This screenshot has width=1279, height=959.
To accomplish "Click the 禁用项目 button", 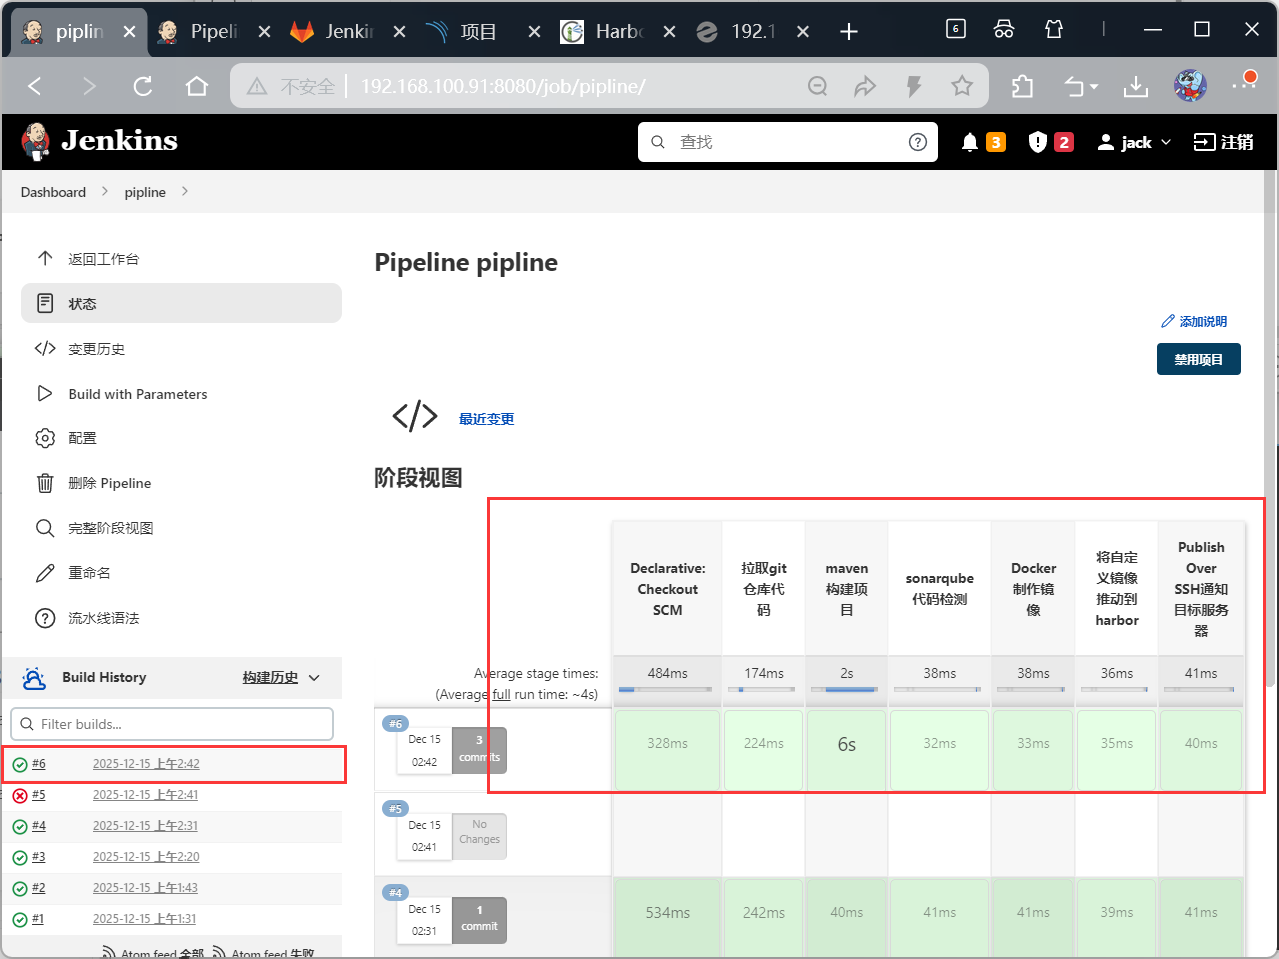I will (1198, 359).
